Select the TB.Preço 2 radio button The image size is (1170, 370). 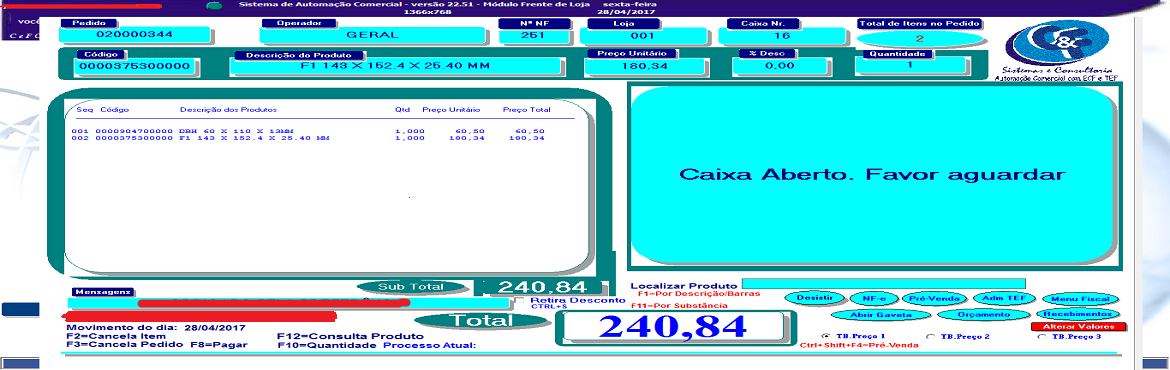929,336
